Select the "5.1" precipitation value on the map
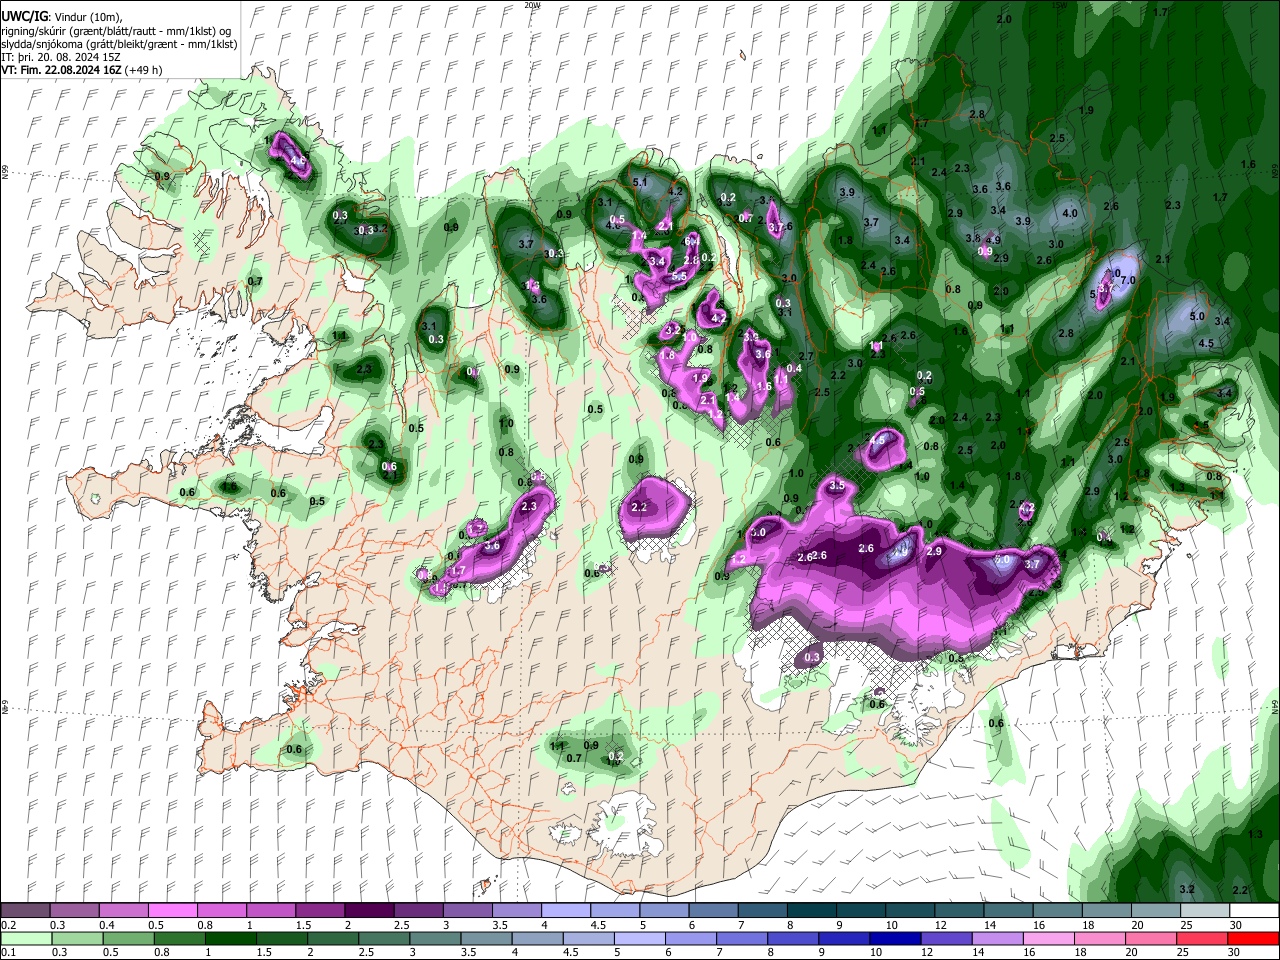 click(641, 182)
